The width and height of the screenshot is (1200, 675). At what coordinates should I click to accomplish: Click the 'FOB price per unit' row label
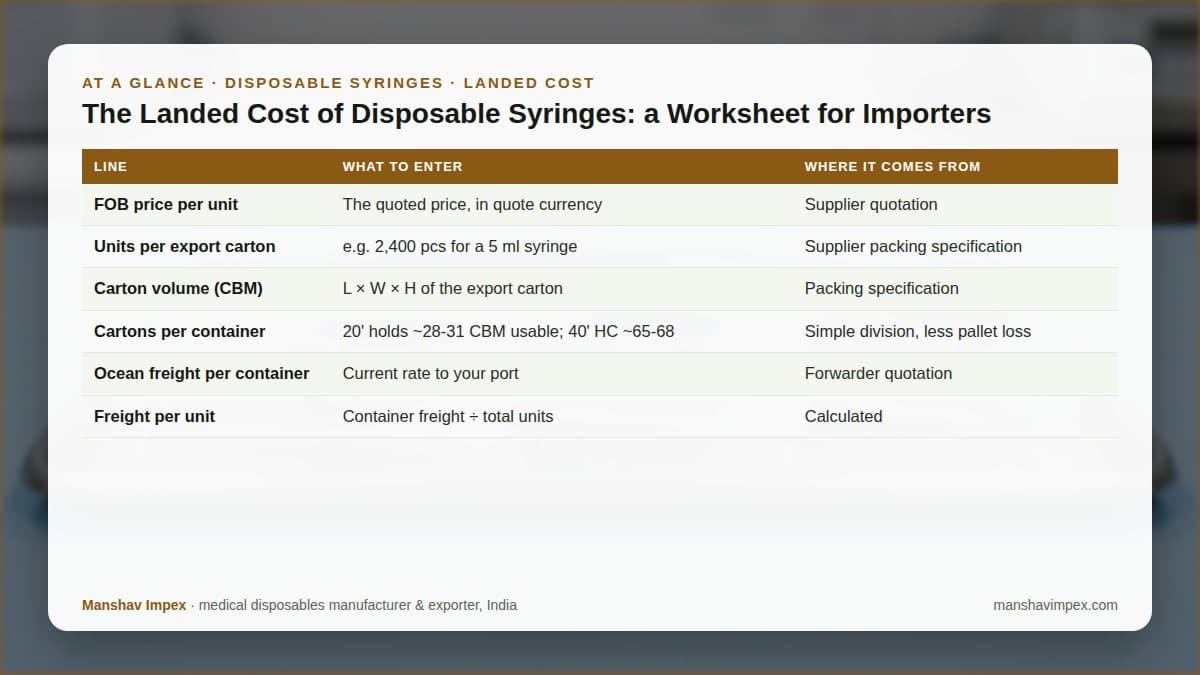pos(166,204)
